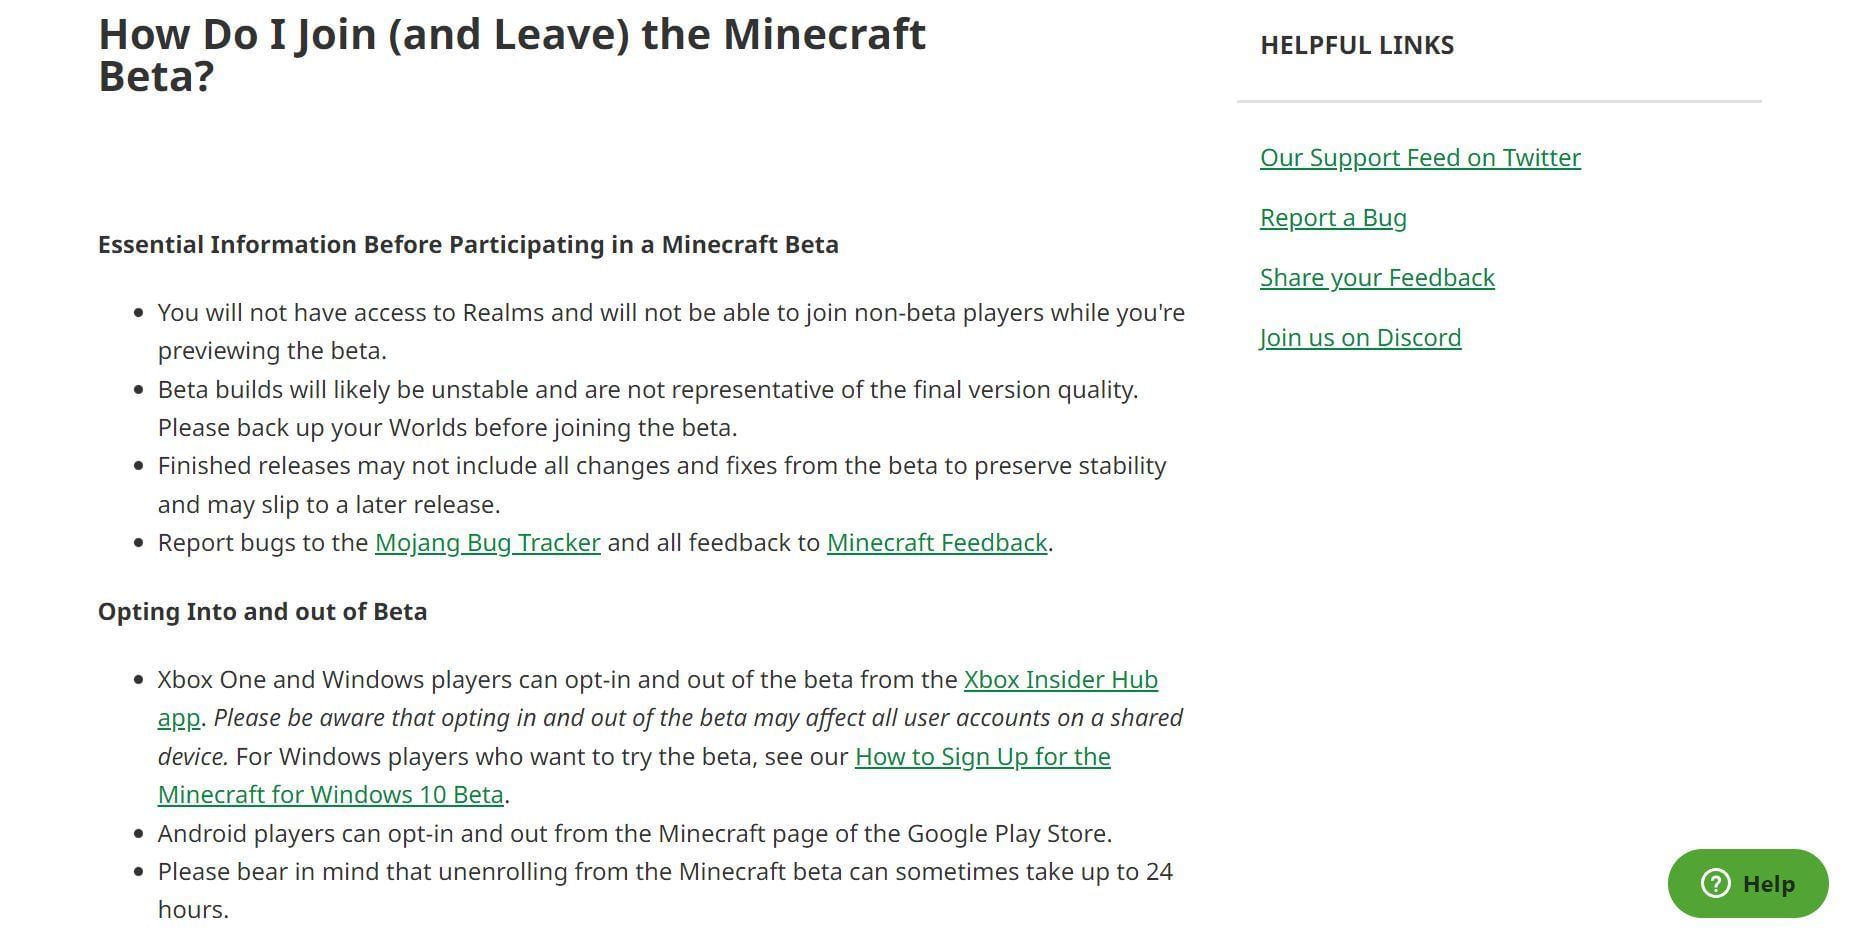Open the Xbox Insider Hub link

[x=1060, y=680]
